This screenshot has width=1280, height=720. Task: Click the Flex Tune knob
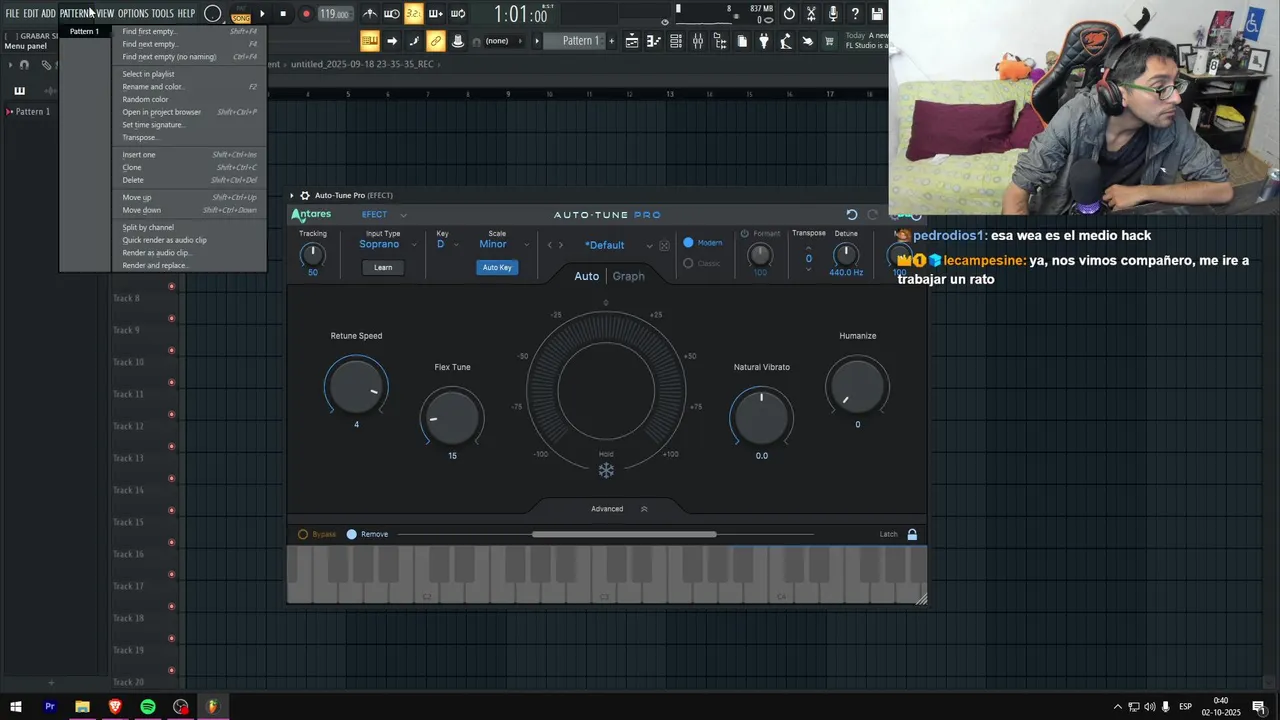(452, 416)
